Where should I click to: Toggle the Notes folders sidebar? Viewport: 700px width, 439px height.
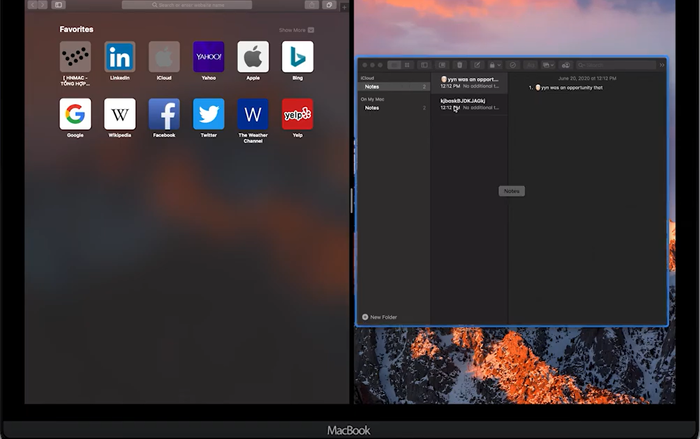[424, 65]
